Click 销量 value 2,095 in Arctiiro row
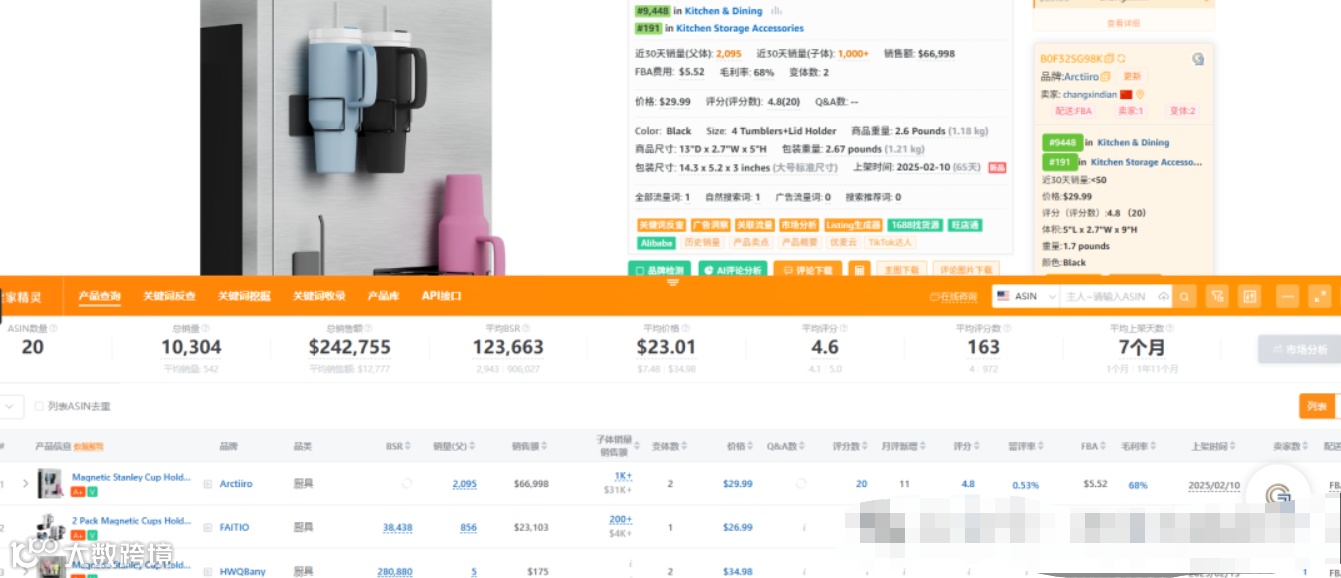Viewport: 1341px width, 578px height. [x=464, y=484]
